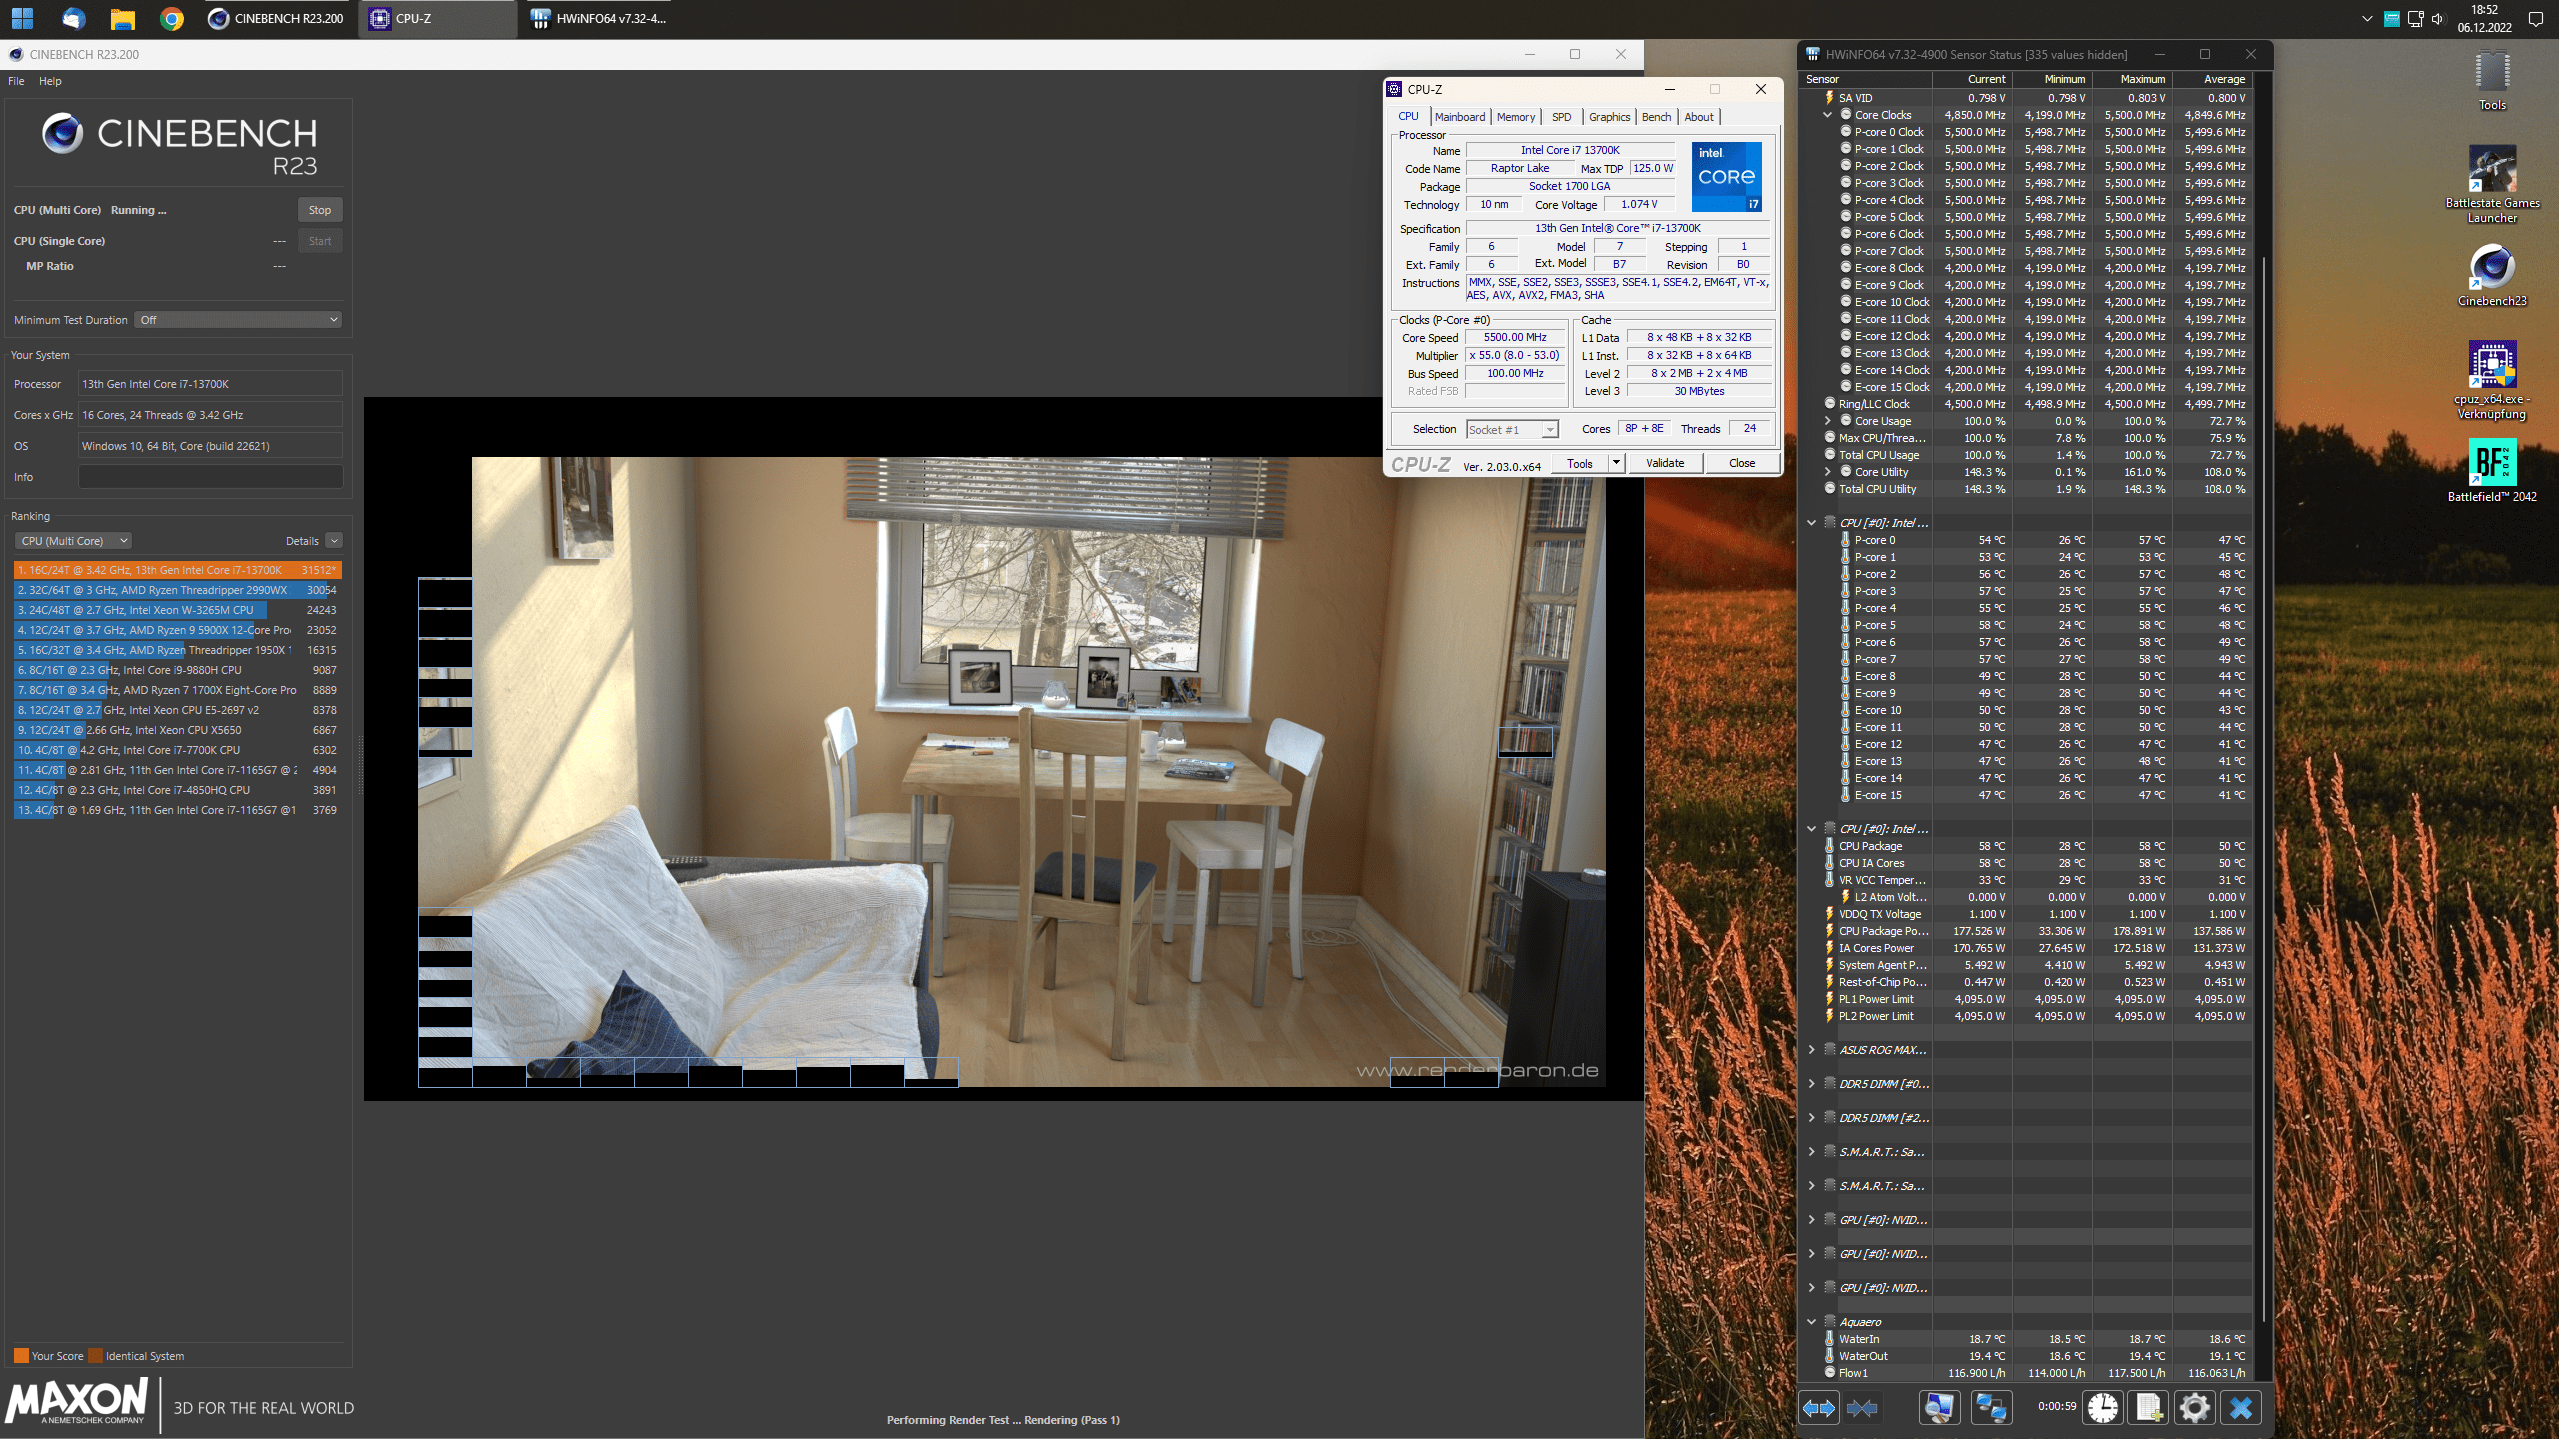This screenshot has height=1439, width=2559.
Task: Click CPU-Z Tools button
Action: tap(1580, 463)
